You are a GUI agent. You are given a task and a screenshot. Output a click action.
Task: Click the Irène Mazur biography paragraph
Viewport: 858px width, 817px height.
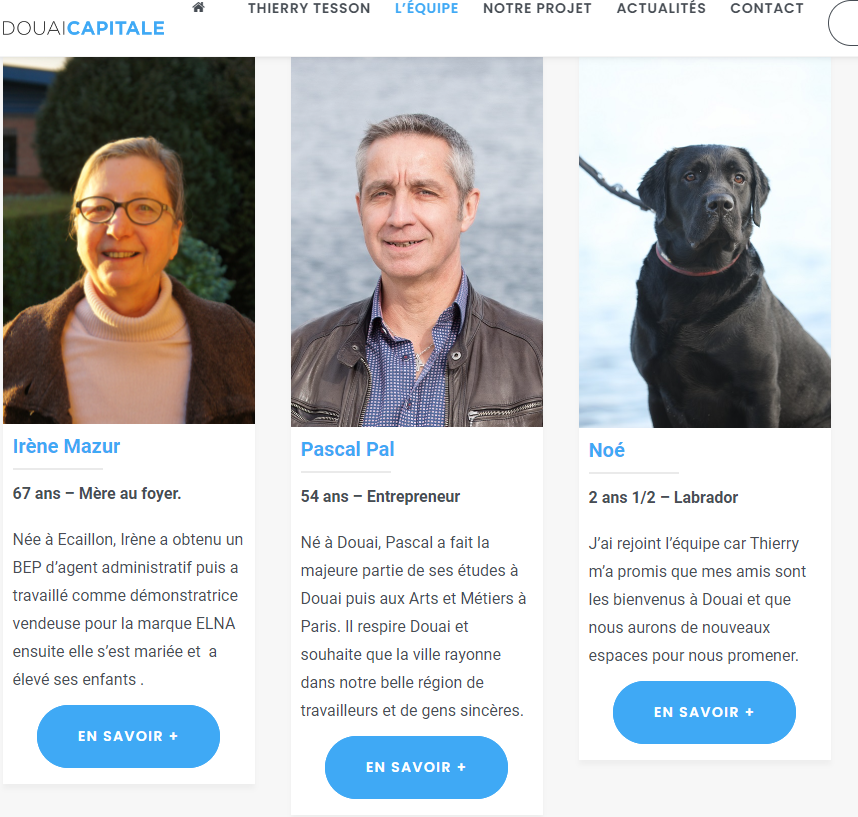tap(128, 610)
